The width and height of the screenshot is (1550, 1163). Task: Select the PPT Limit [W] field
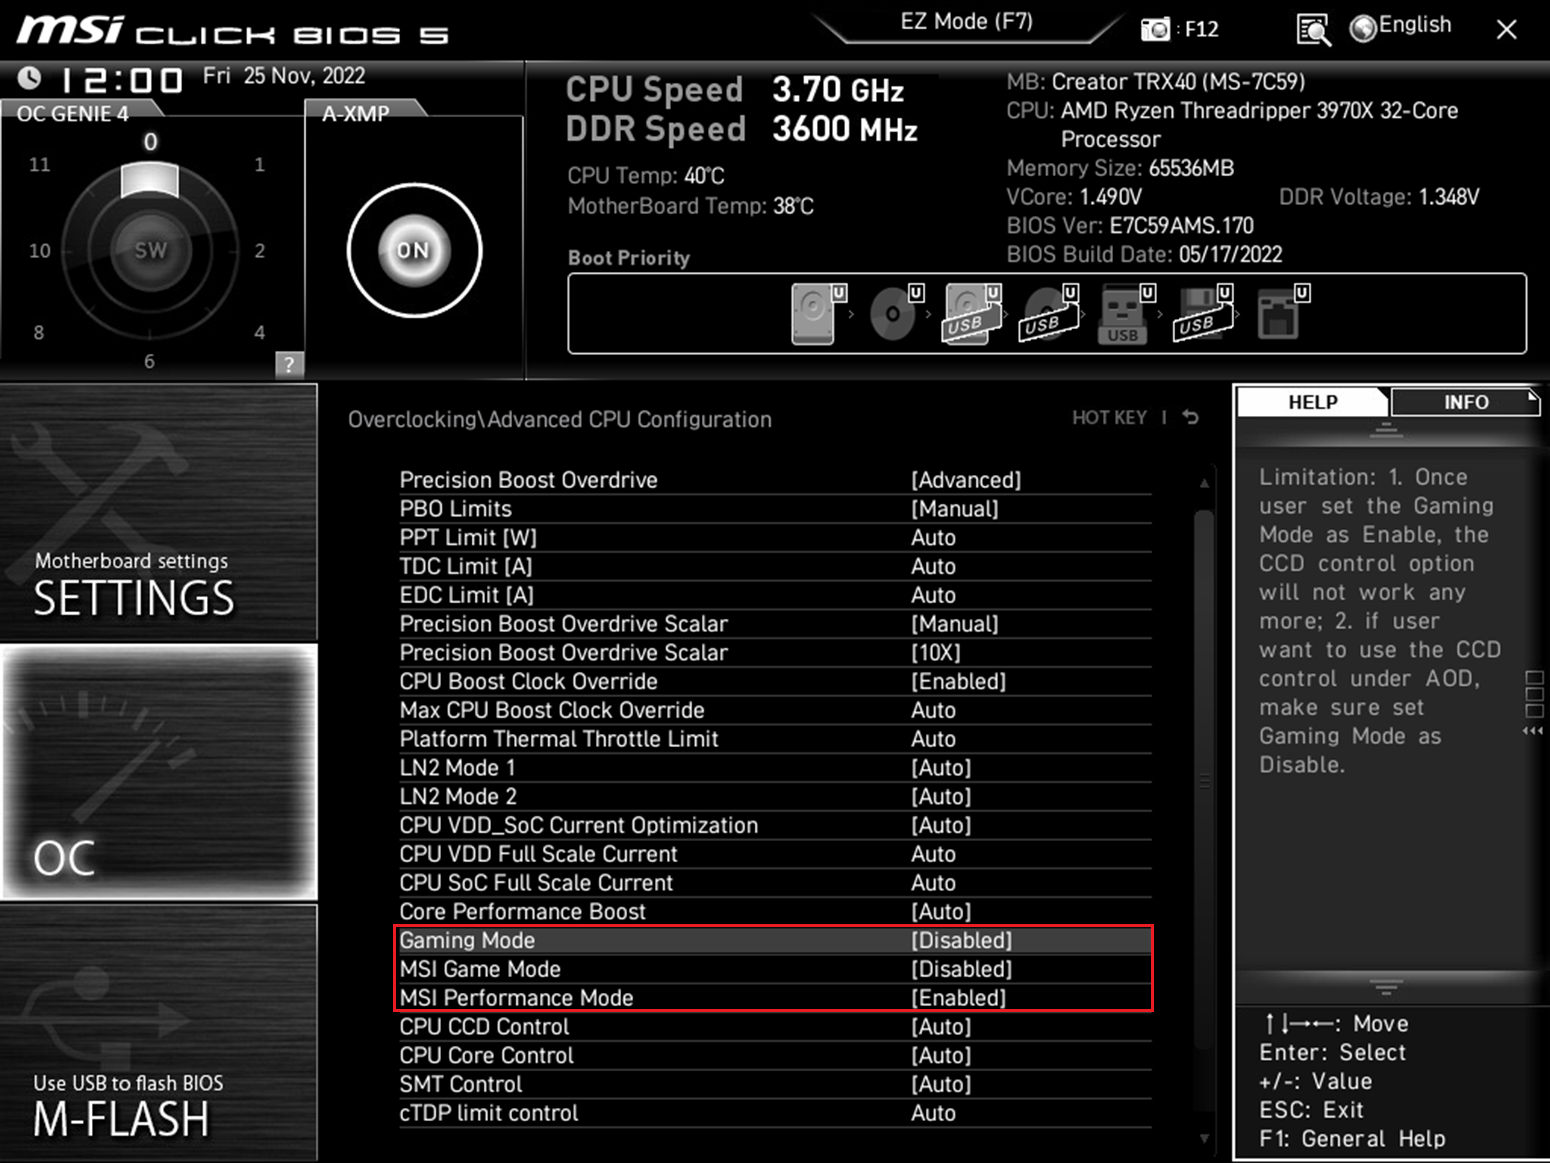pyautogui.click(x=775, y=538)
